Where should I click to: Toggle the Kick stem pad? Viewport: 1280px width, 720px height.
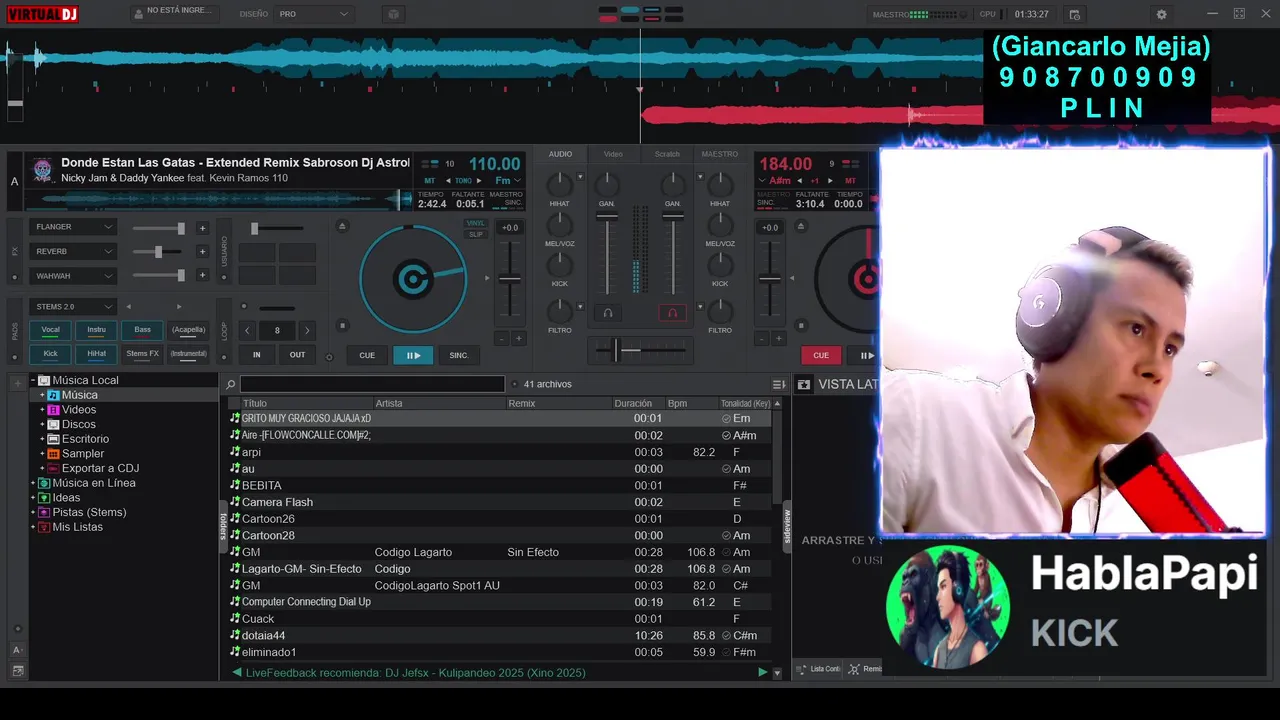point(50,354)
